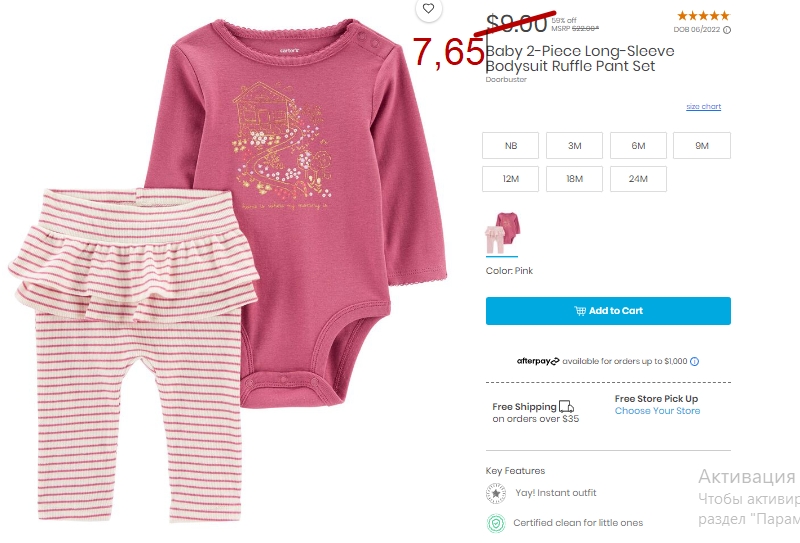The width and height of the screenshot is (800, 543).
Task: Open the info icon next to DOB 06/2022
Action: pos(727,30)
